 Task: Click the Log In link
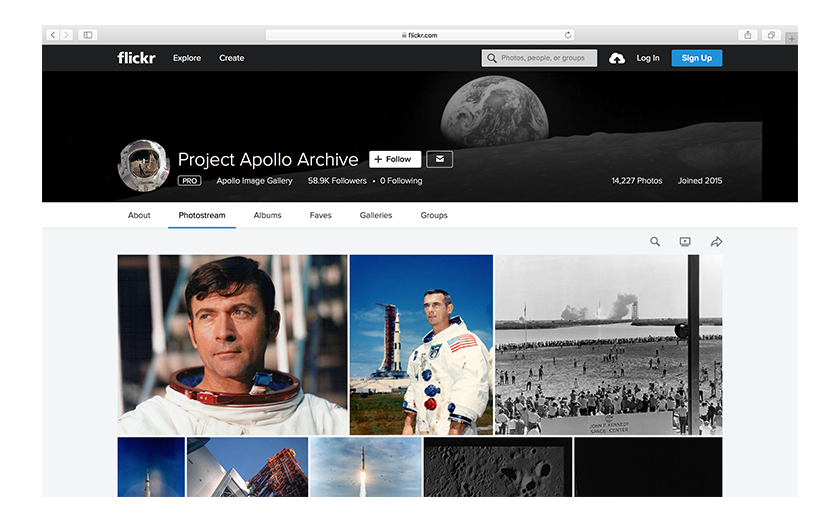click(648, 58)
